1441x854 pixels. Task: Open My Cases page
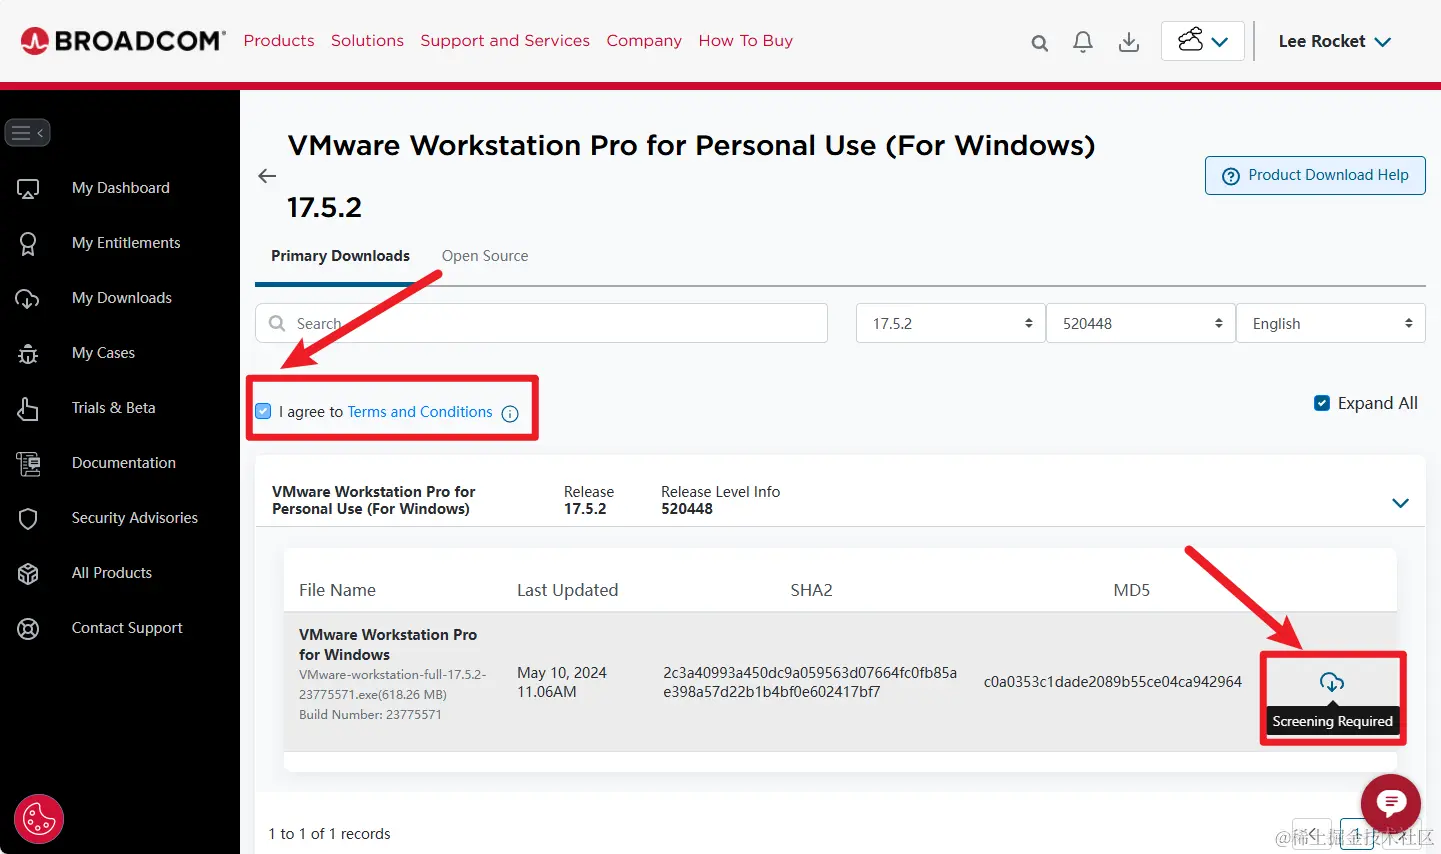click(x=103, y=353)
